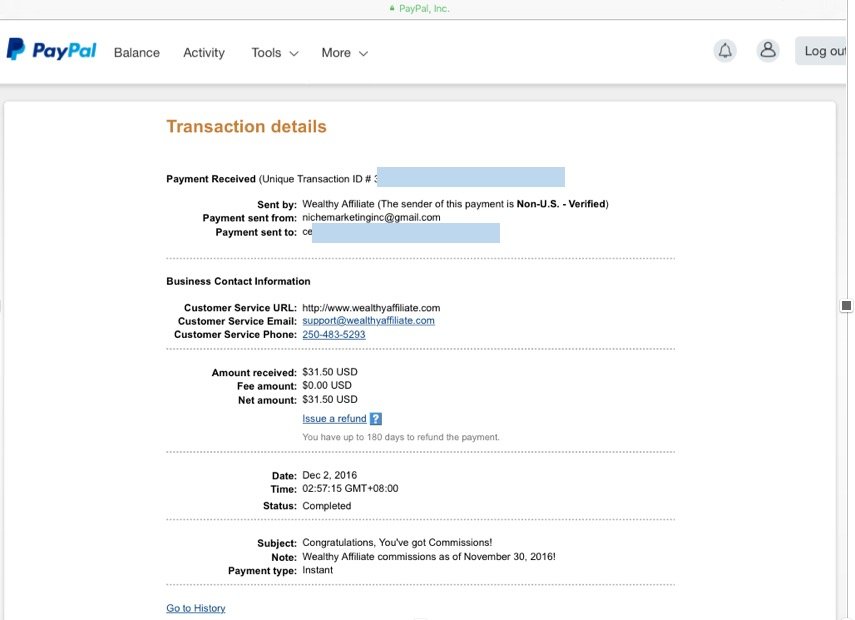
Task: Select the Fee amount $0.00 USD value
Action: (327, 386)
